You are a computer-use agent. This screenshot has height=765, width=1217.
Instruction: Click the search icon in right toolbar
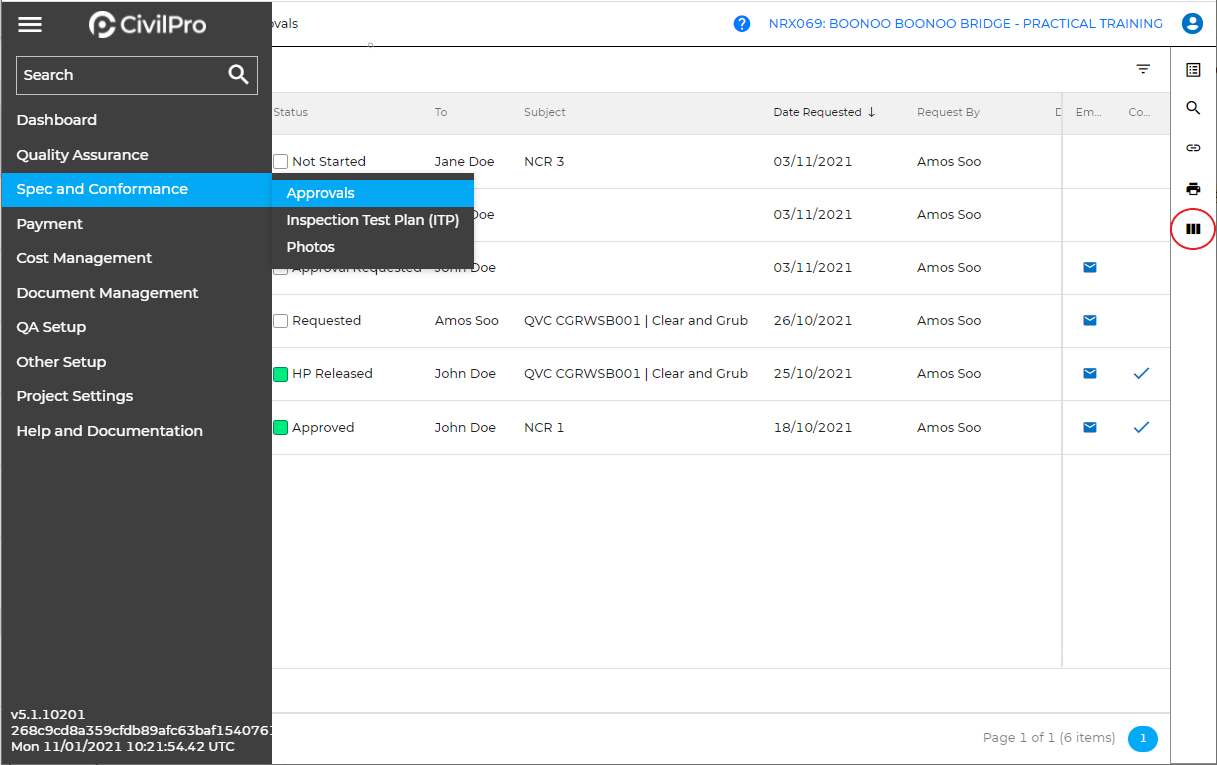click(x=1193, y=108)
